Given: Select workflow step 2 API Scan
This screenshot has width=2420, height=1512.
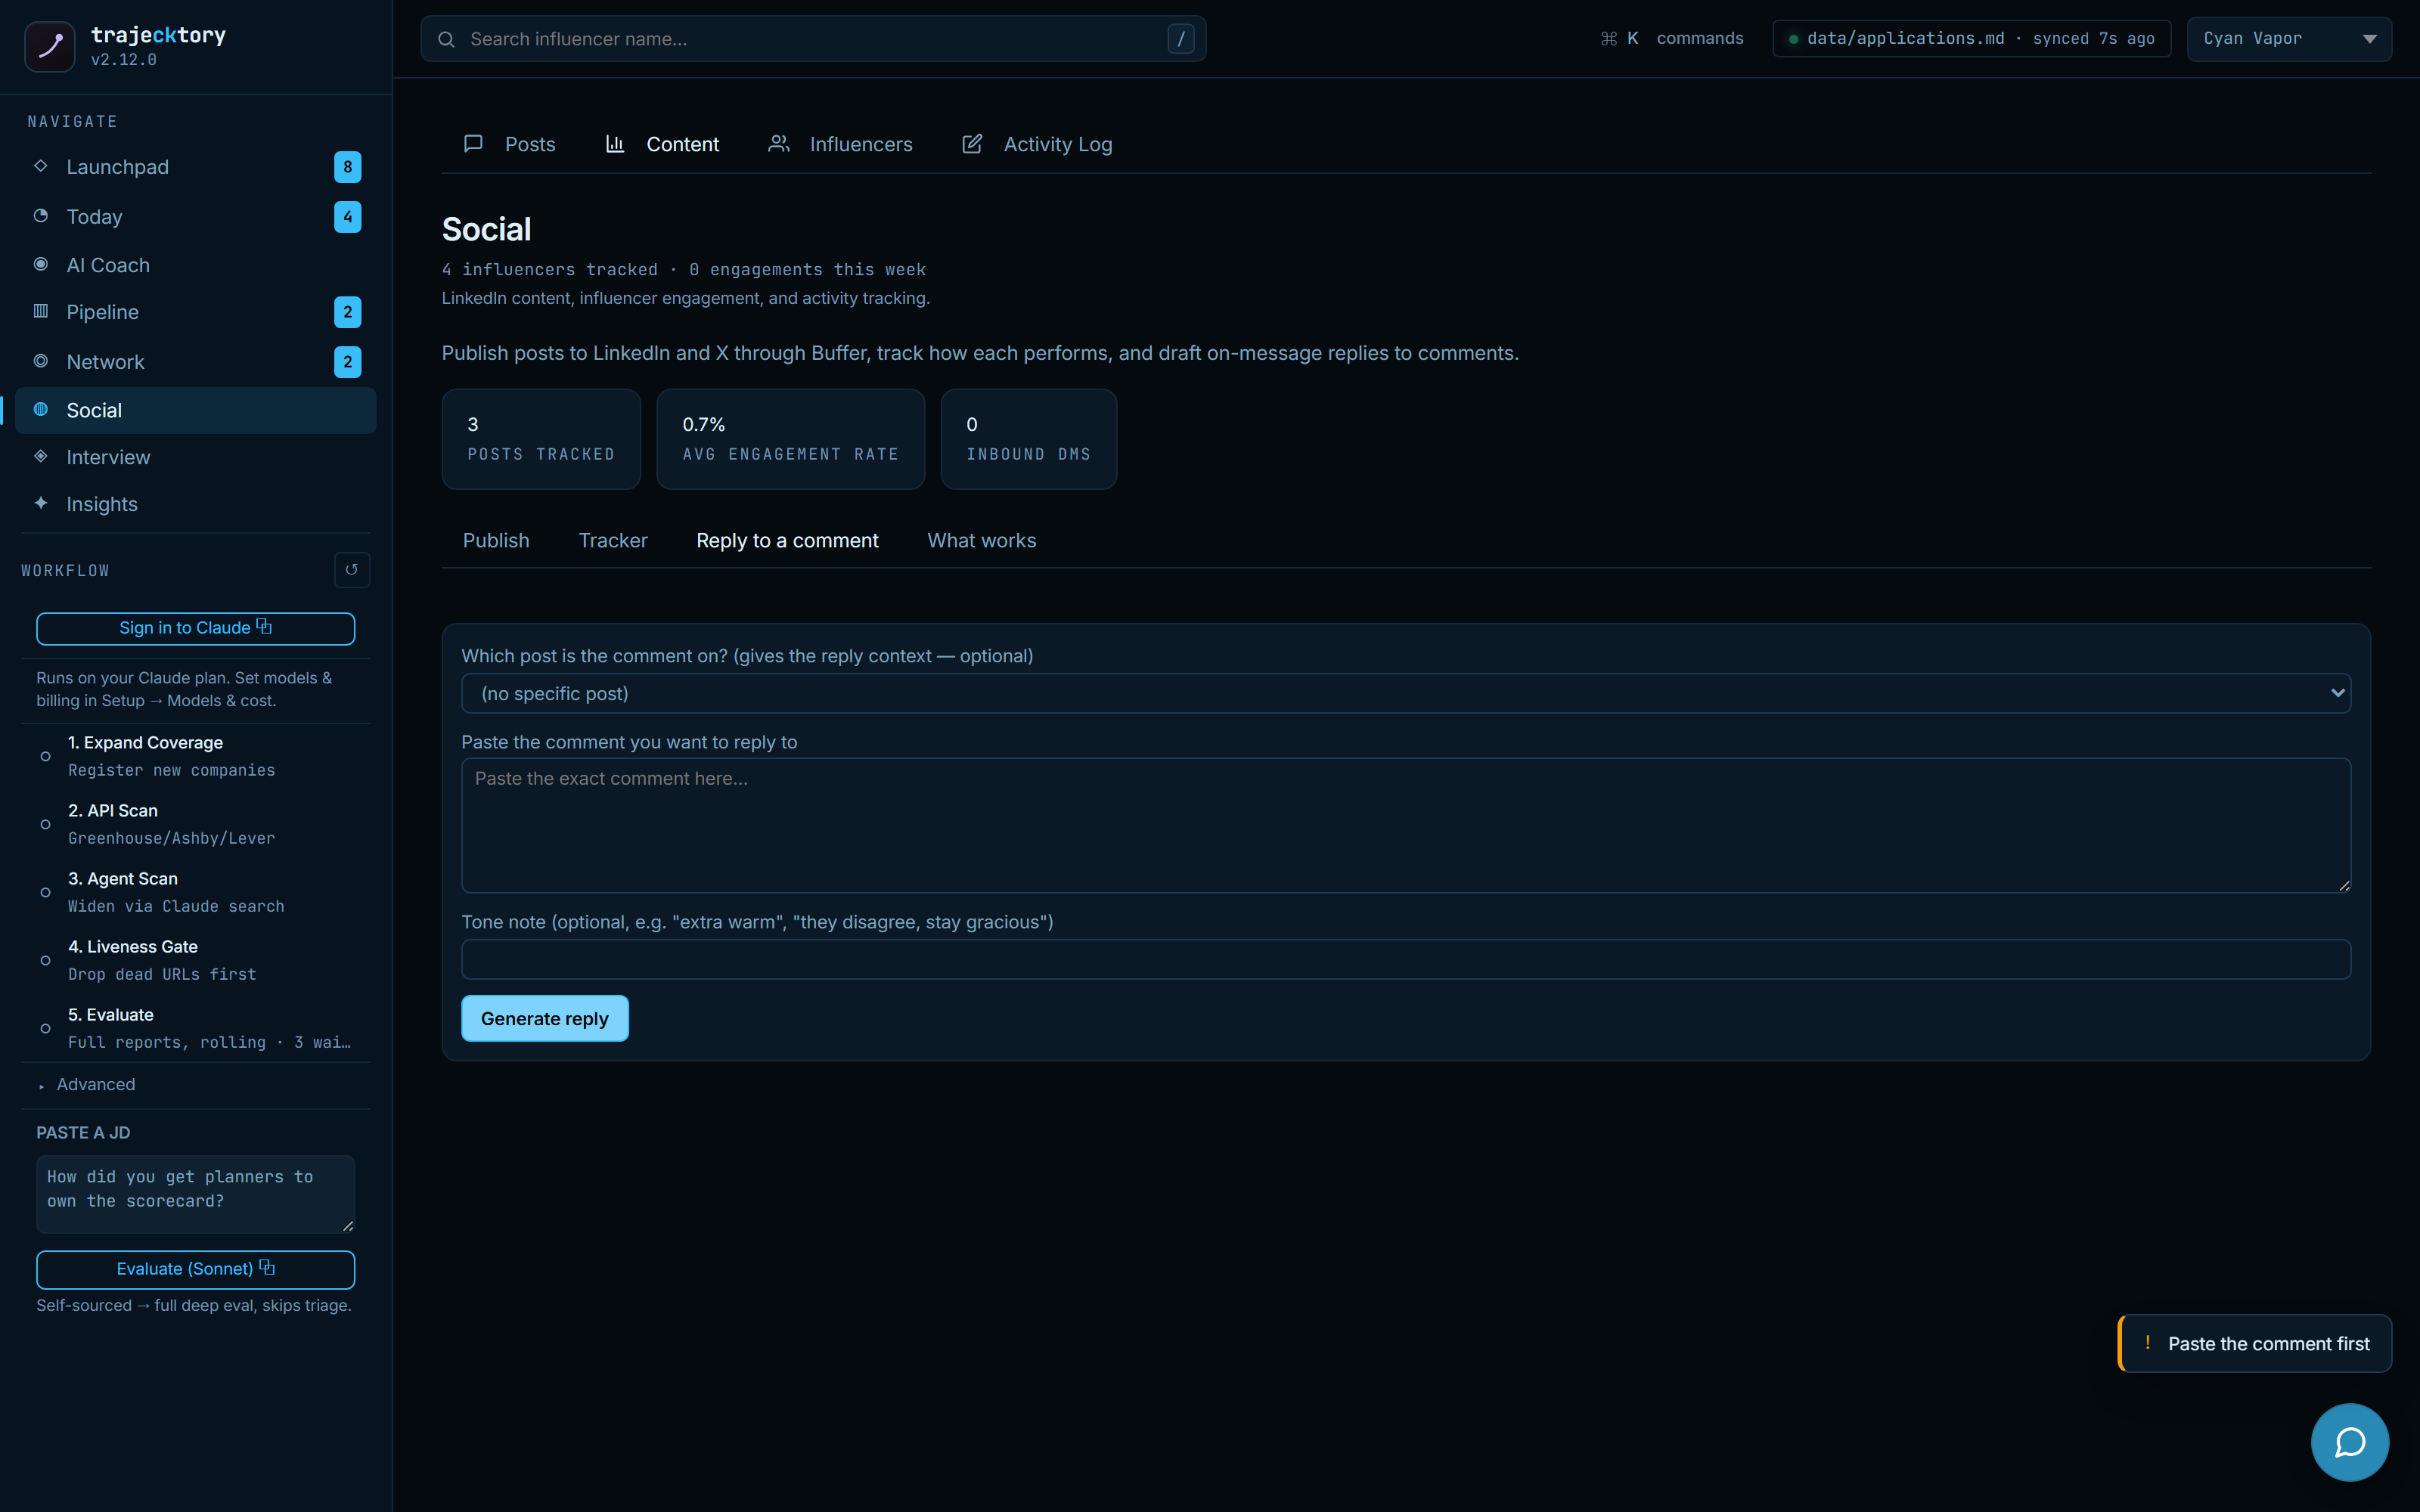Looking at the screenshot, I should pyautogui.click(x=196, y=824).
